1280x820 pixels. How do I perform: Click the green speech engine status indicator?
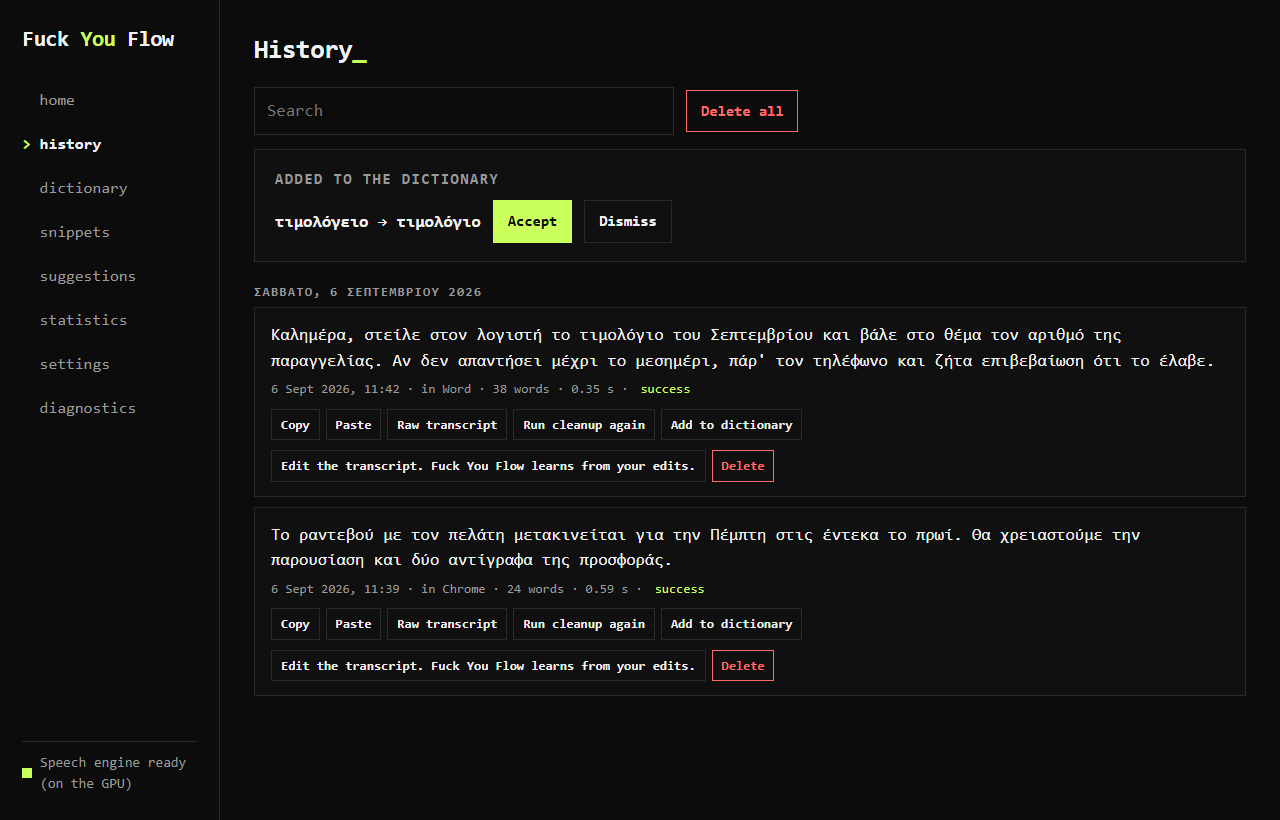(27, 773)
